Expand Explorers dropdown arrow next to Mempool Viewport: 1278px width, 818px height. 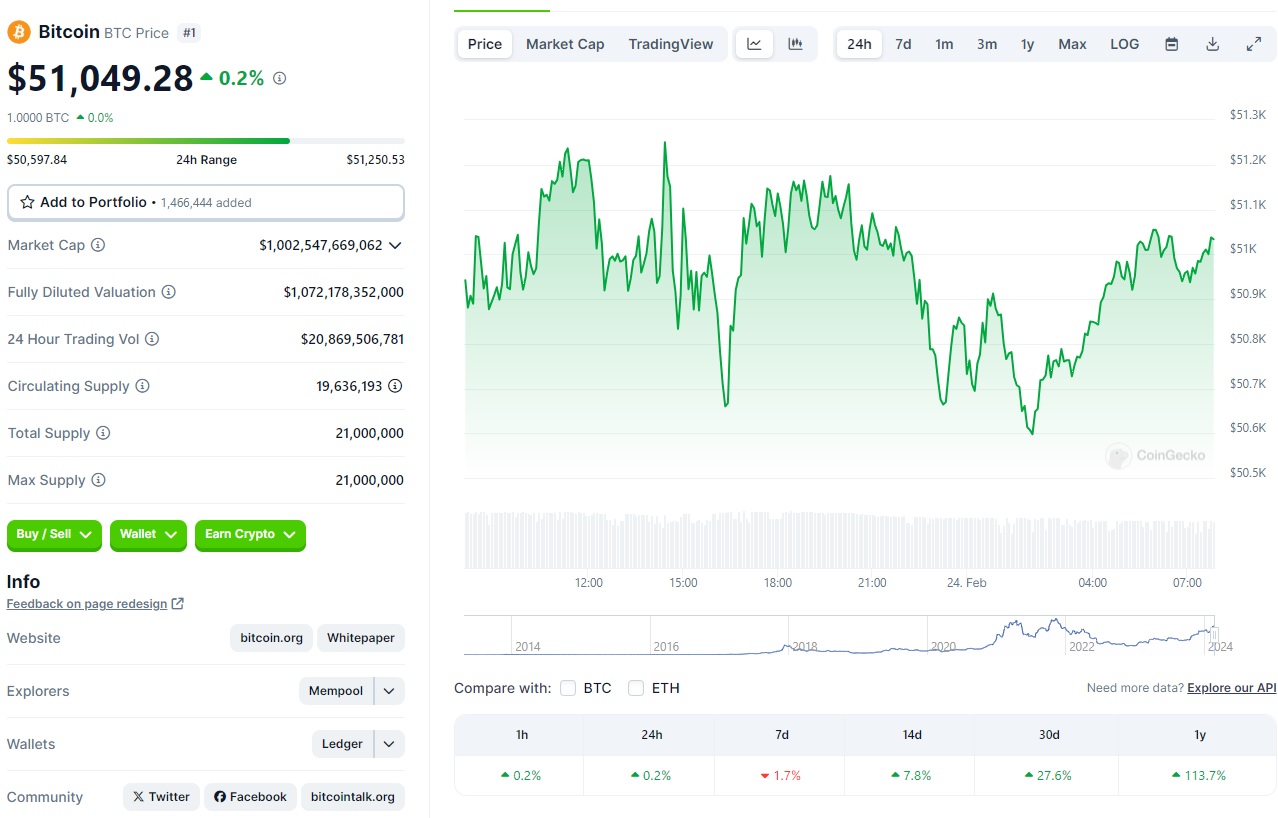pos(390,691)
